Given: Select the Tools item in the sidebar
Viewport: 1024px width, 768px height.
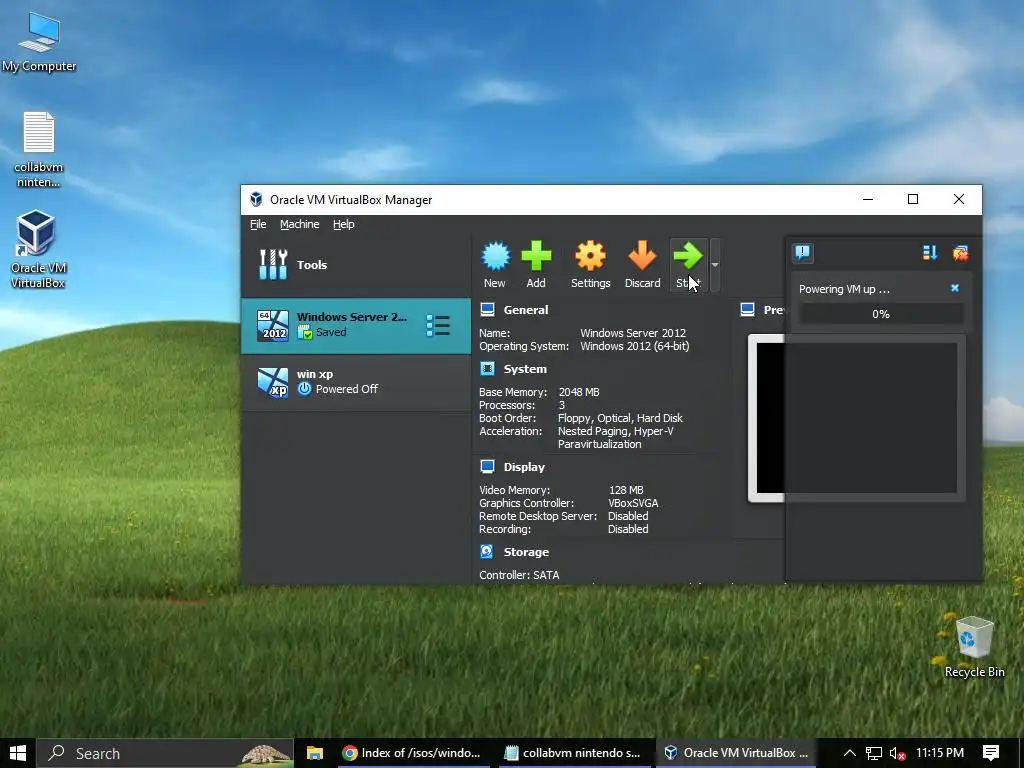Looking at the screenshot, I should (x=356, y=264).
